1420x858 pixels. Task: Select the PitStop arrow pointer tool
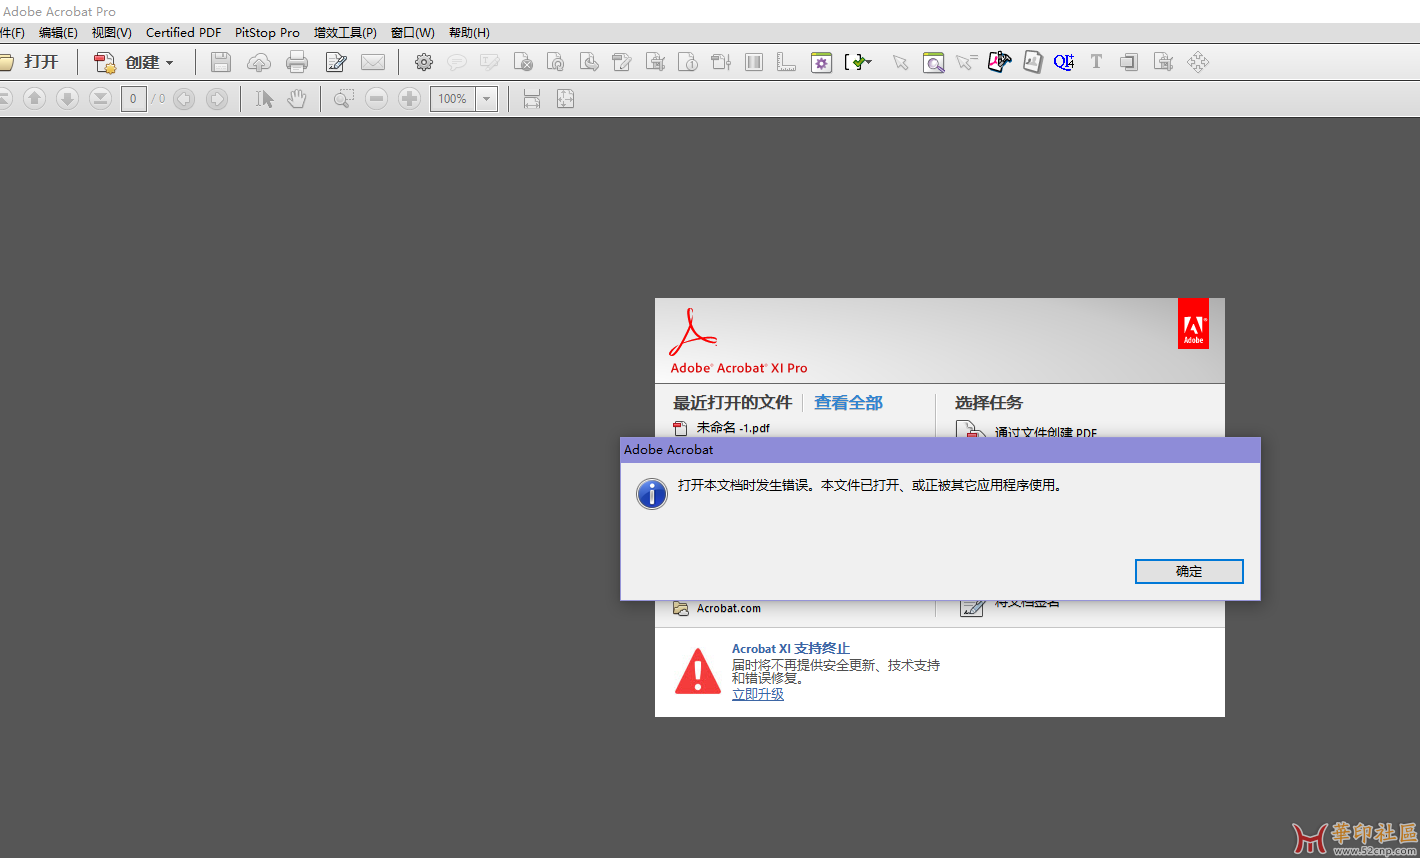(x=900, y=62)
